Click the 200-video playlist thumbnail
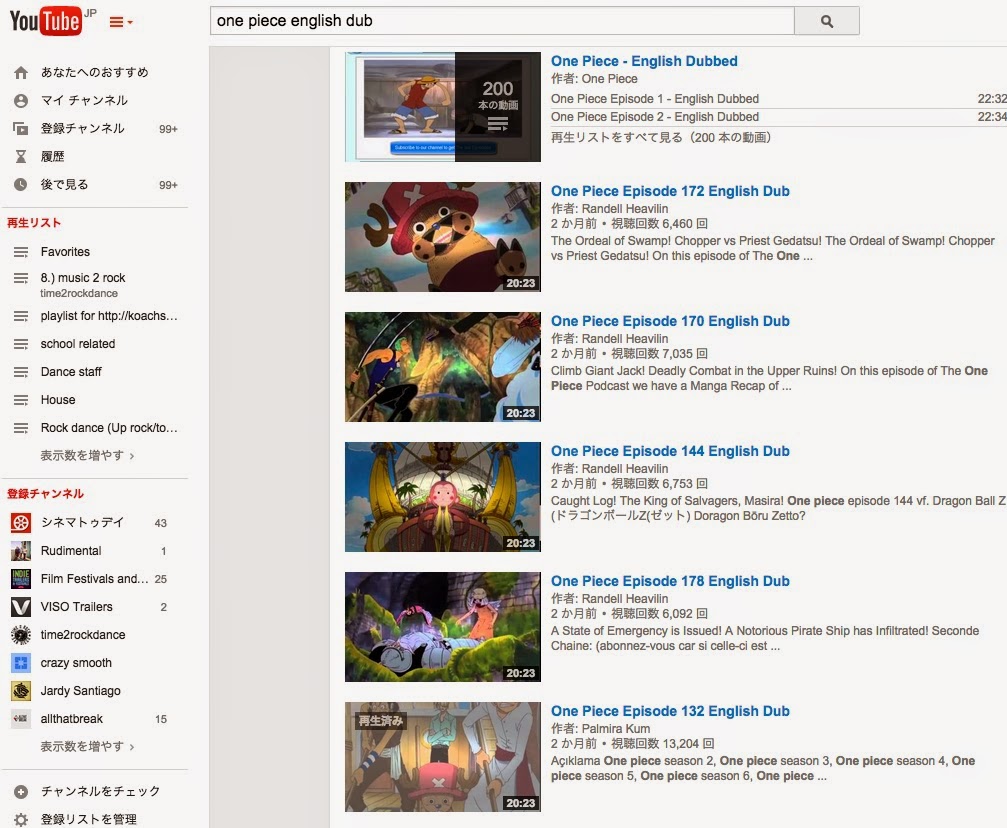The height and width of the screenshot is (828, 1007). tap(442, 107)
